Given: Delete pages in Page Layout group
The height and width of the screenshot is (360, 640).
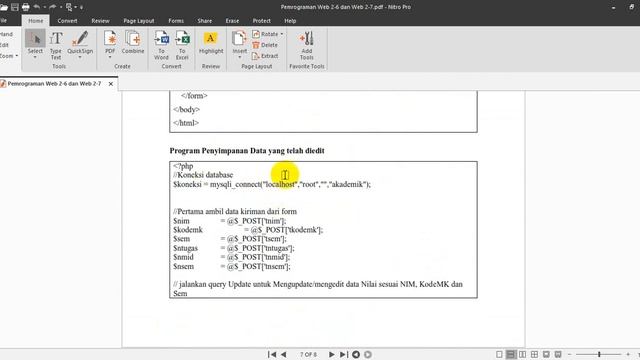Looking at the screenshot, I should click(x=265, y=45).
